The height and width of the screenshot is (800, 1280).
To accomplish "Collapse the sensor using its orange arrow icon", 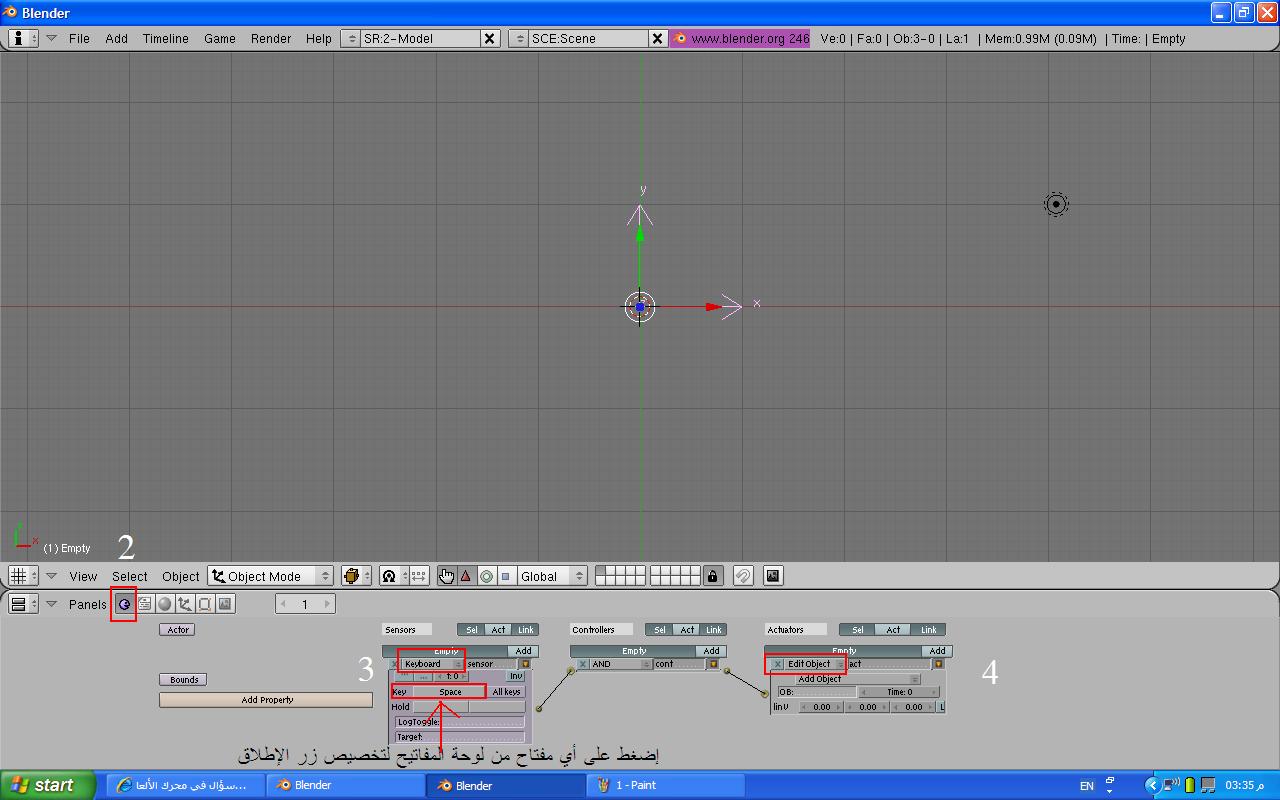I will tap(525, 664).
